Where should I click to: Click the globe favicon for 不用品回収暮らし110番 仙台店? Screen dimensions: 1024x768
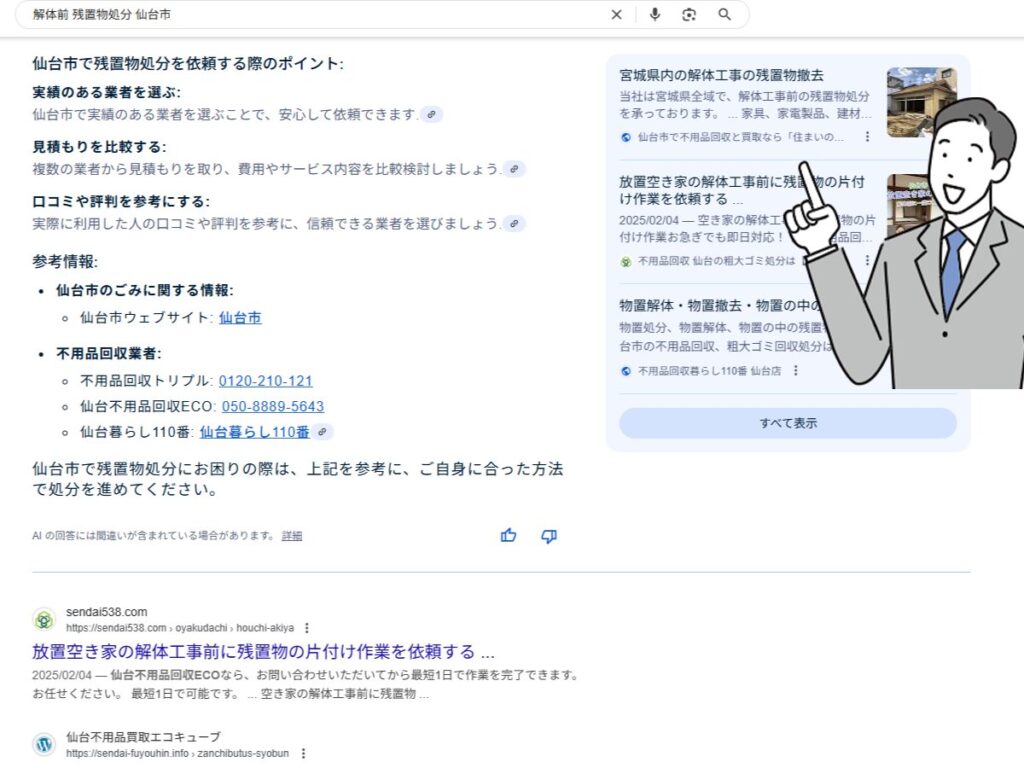click(626, 371)
